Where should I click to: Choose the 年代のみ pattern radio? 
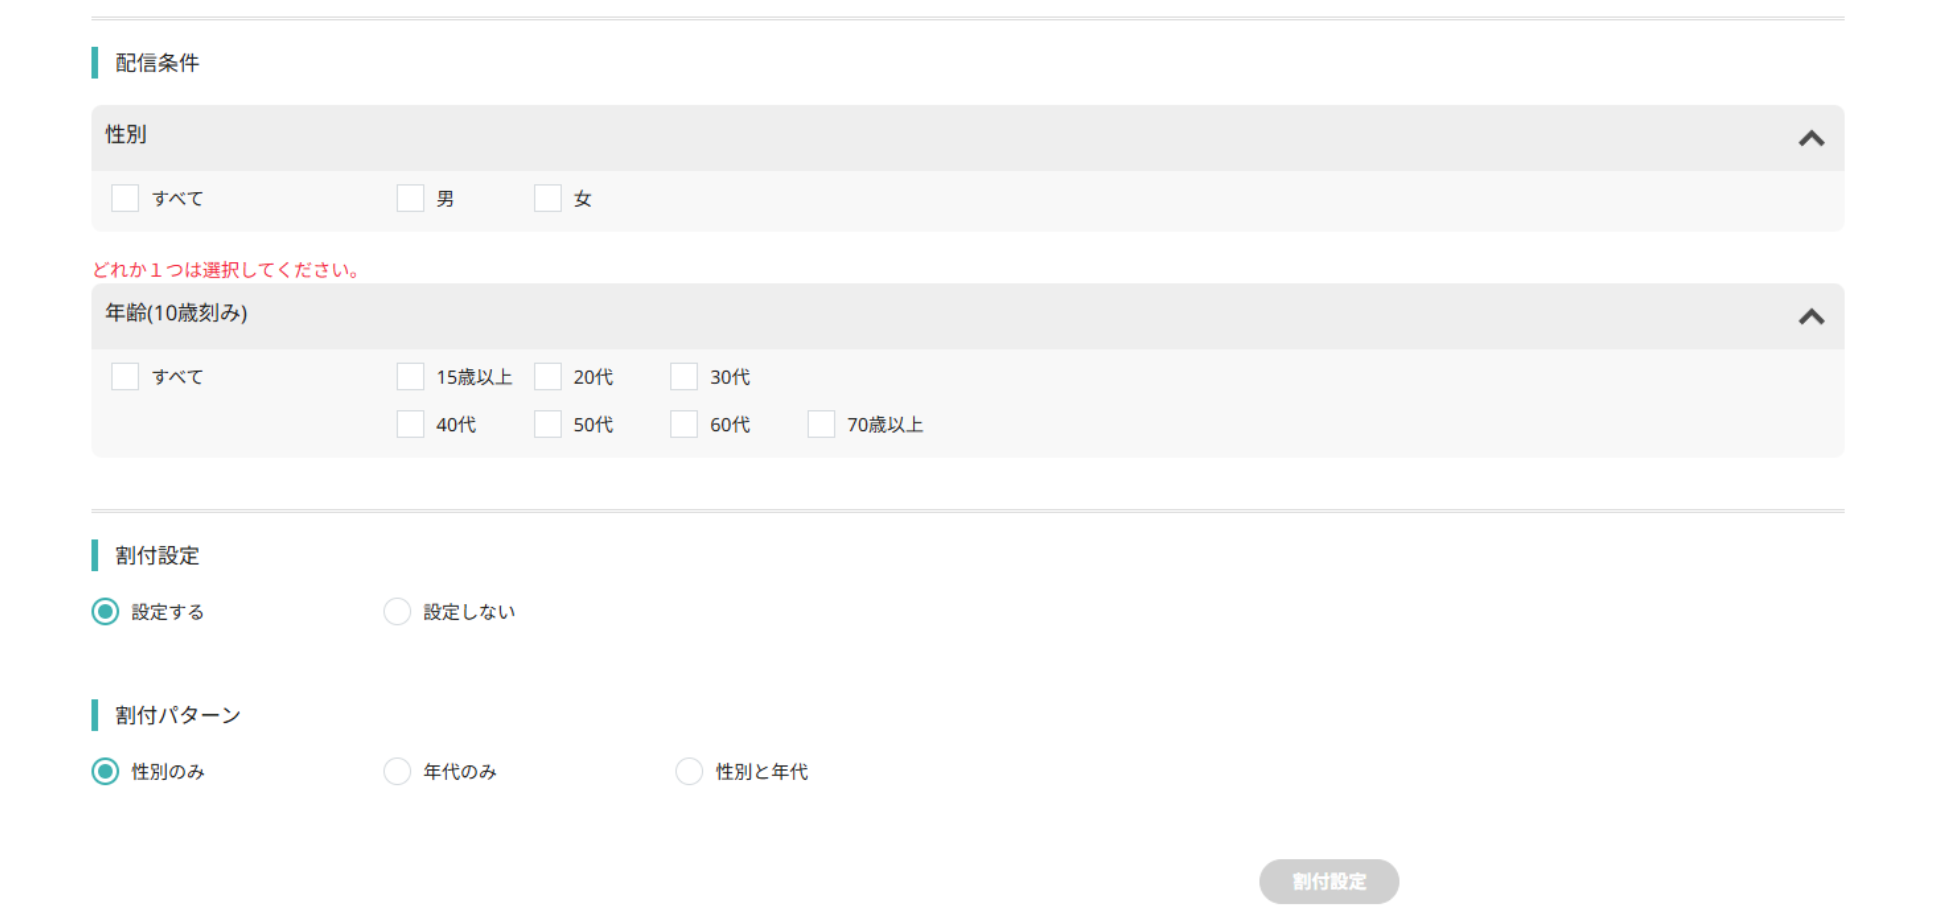pos(397,772)
